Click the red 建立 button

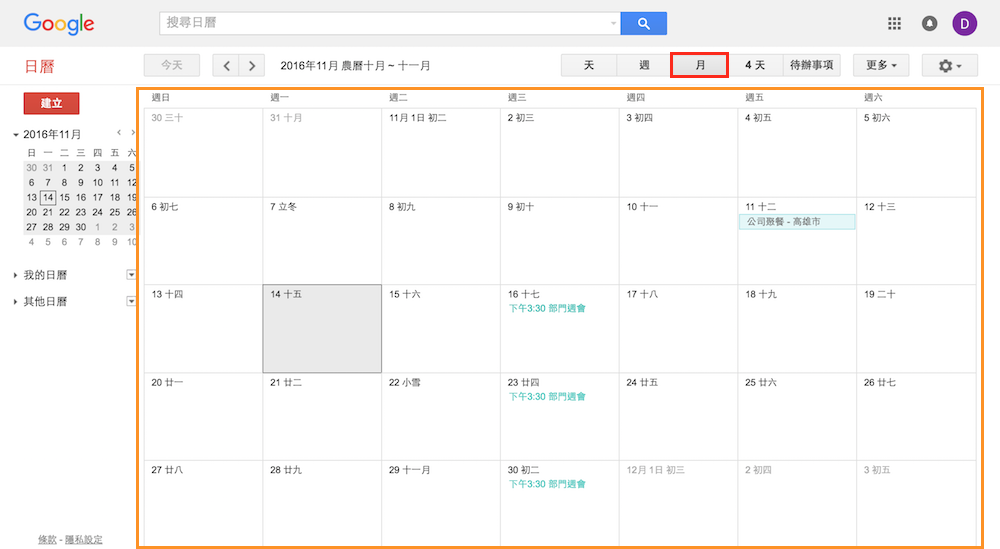coord(51,104)
